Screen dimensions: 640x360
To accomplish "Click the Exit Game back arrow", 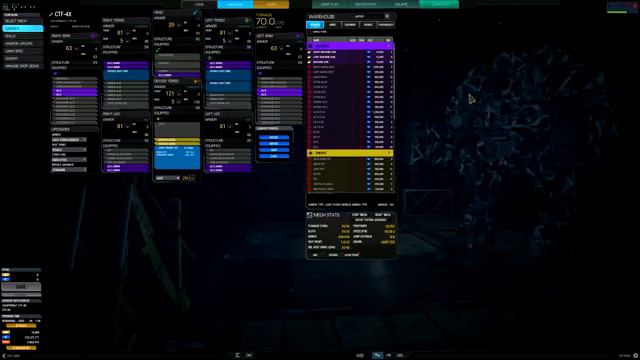I will pyautogui.click(x=4, y=356).
